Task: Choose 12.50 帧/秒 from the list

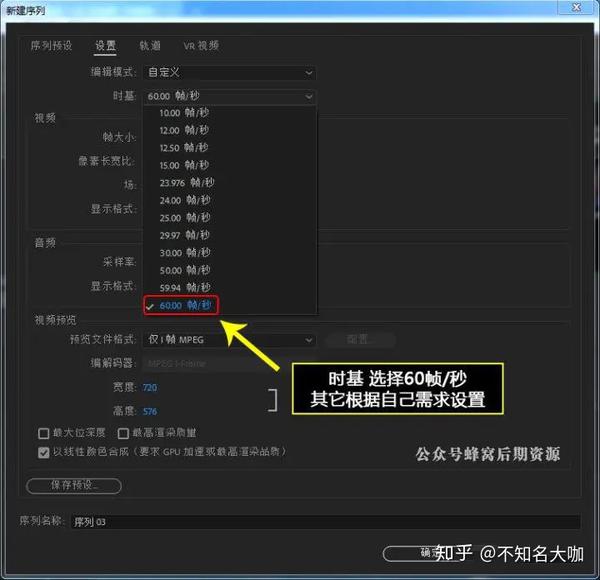Action: (x=230, y=148)
